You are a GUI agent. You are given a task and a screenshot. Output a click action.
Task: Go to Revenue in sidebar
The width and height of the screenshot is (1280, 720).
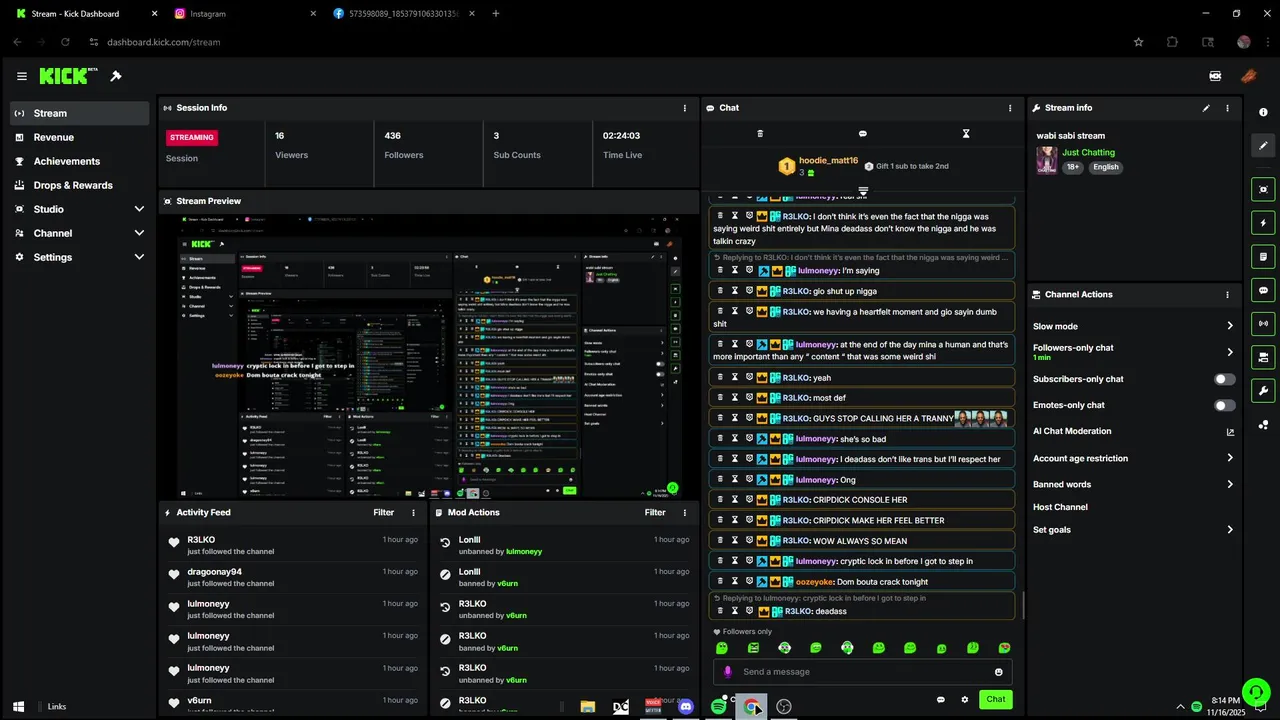(80, 137)
